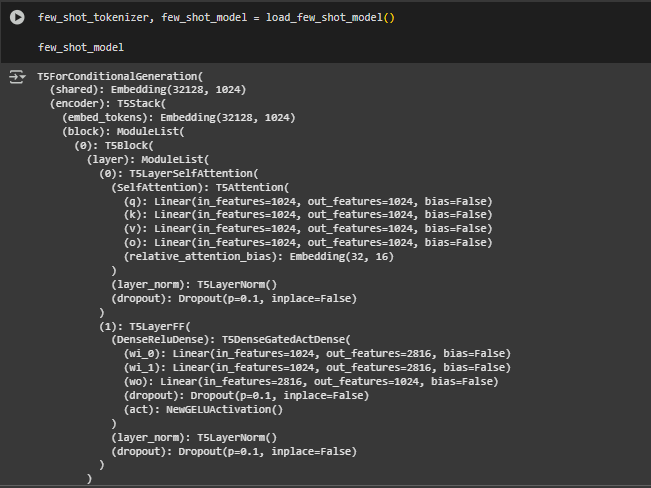651x488 pixels.
Task: Click the 'few_shot_model' second code line
Action: pyautogui.click(x=81, y=47)
